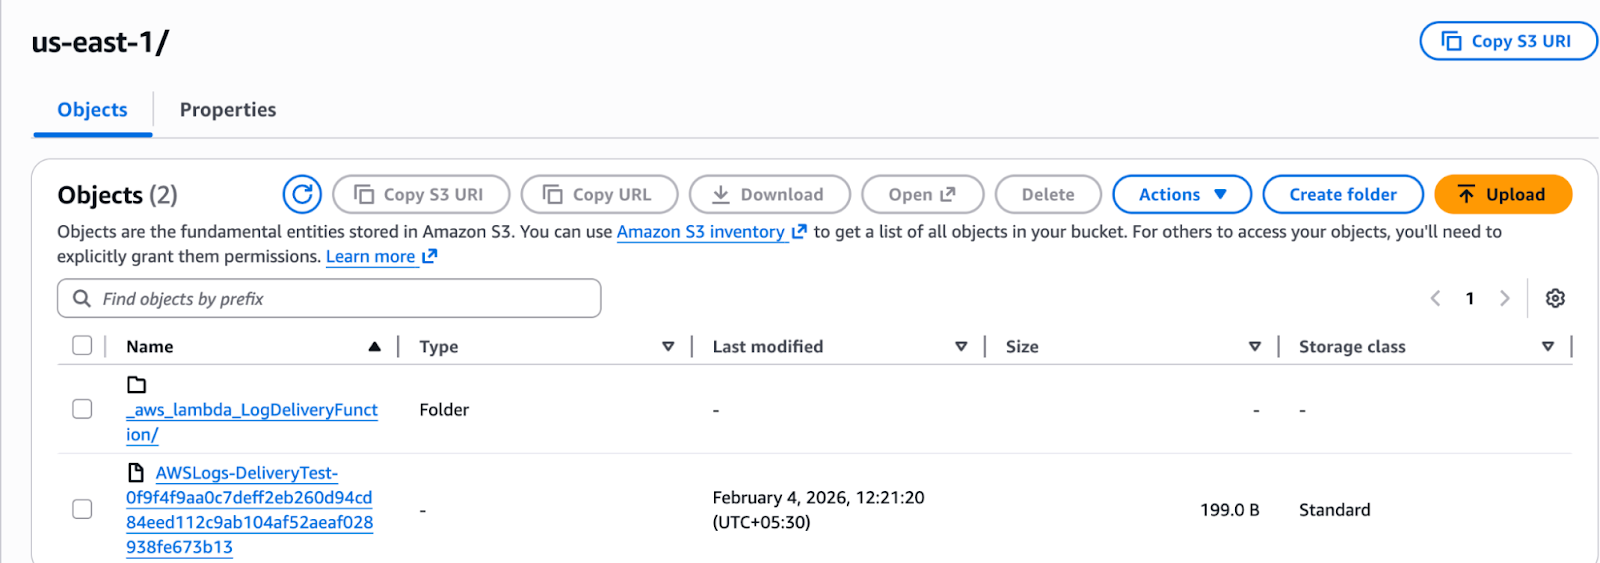Click the Storage class column header

point(1352,346)
